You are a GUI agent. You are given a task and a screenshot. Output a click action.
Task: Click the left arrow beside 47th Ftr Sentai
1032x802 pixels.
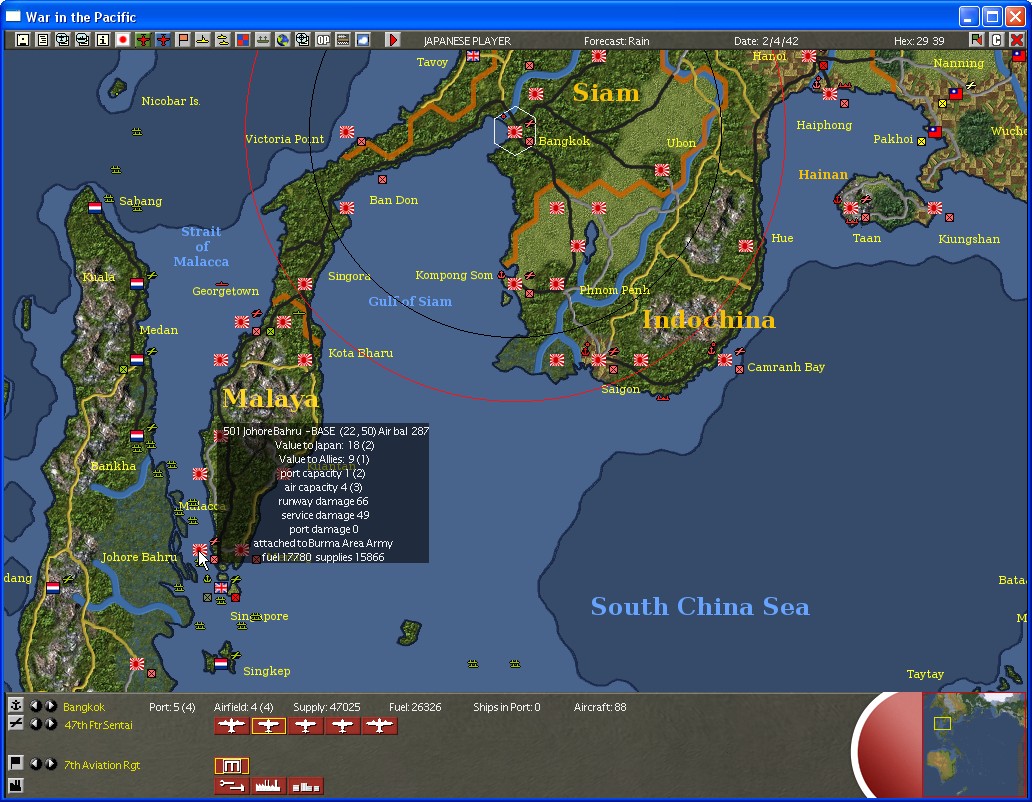pos(36,724)
